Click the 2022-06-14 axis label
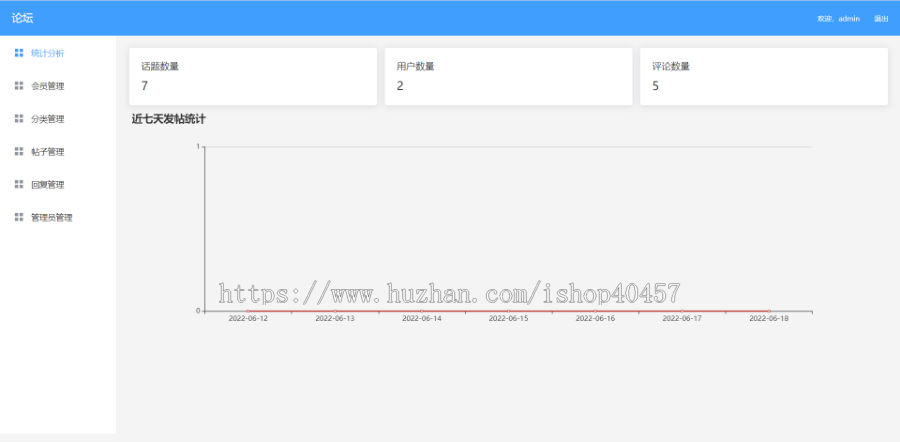Screen dimensions: 900x442 (x=422, y=318)
